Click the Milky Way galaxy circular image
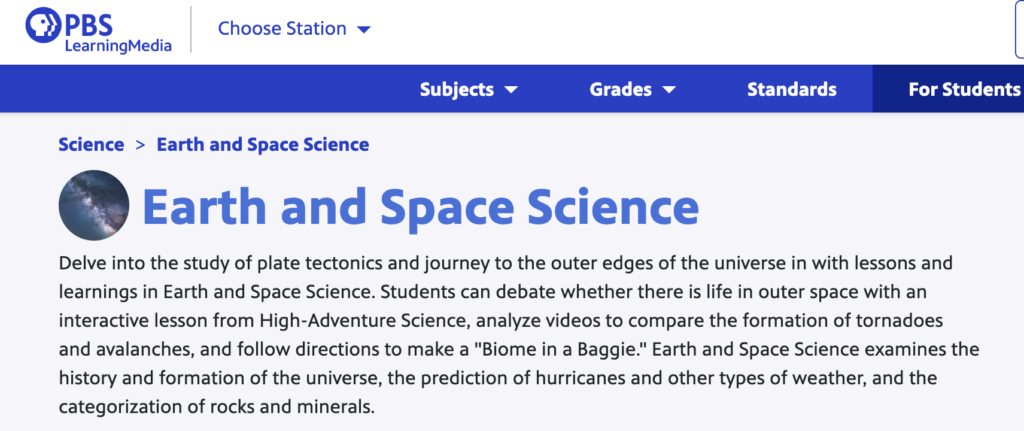Image resolution: width=1024 pixels, height=431 pixels. [x=94, y=205]
